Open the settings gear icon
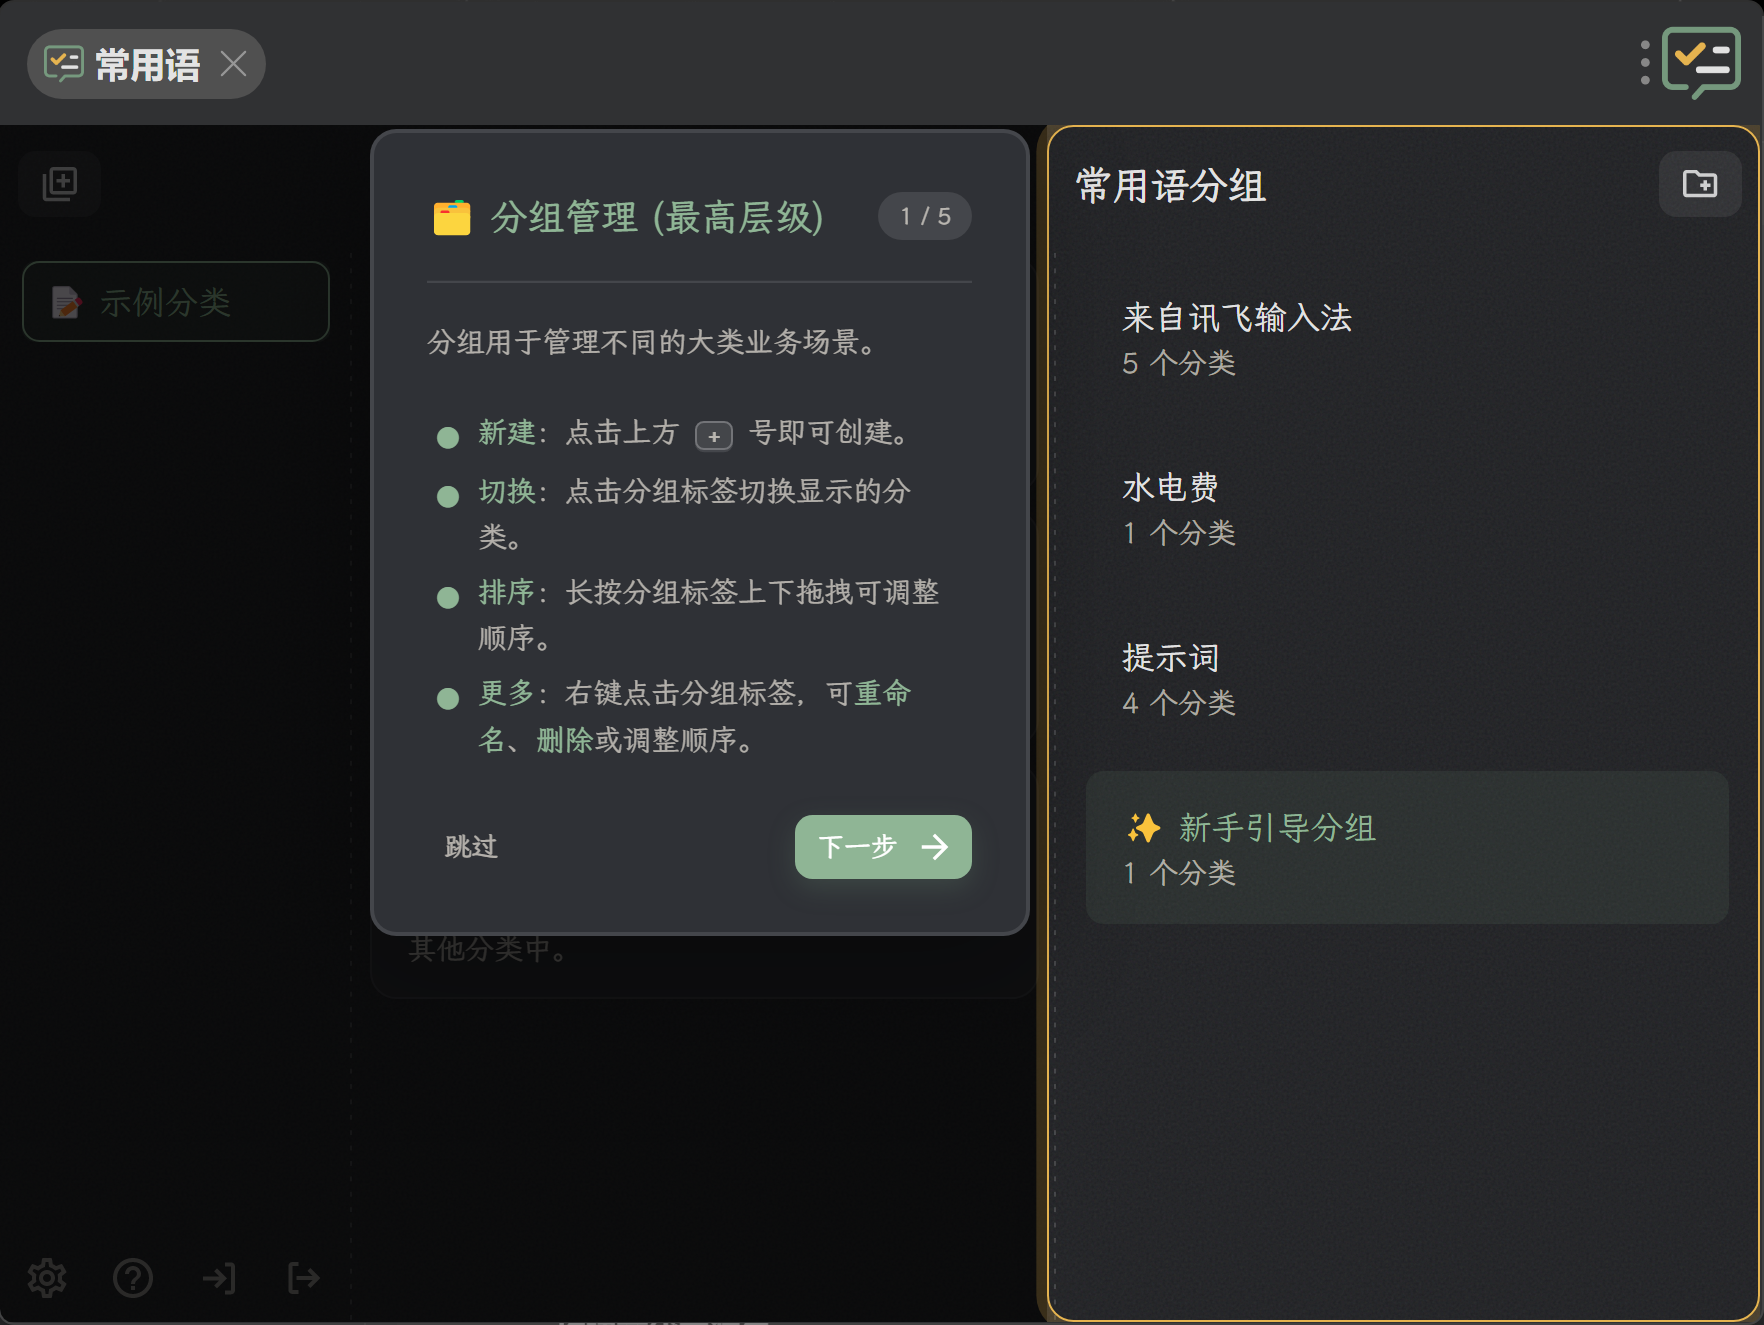The image size is (1764, 1325). pos(47,1277)
